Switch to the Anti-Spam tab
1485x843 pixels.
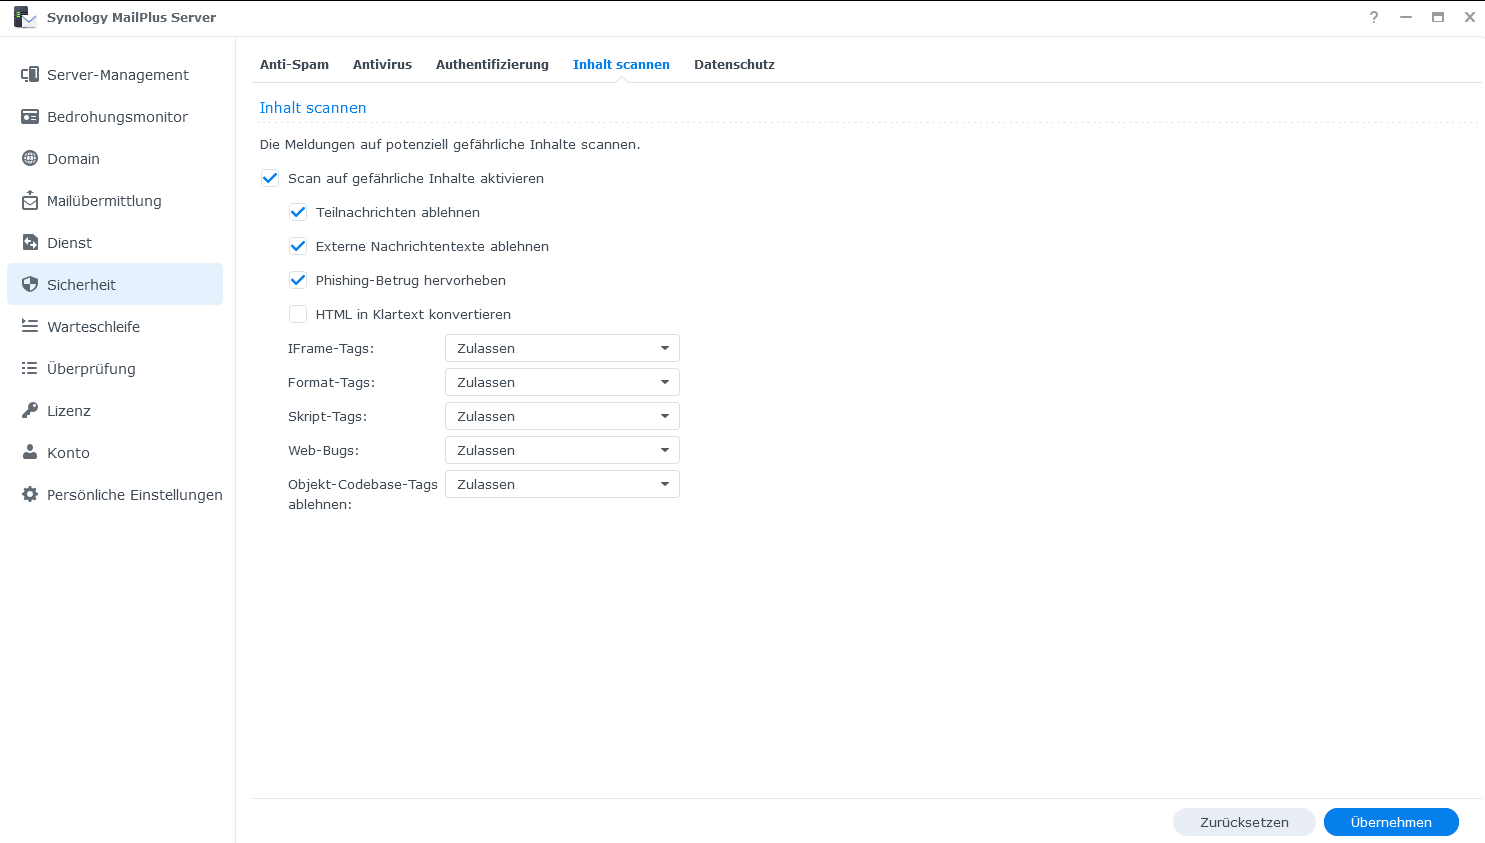pyautogui.click(x=294, y=65)
